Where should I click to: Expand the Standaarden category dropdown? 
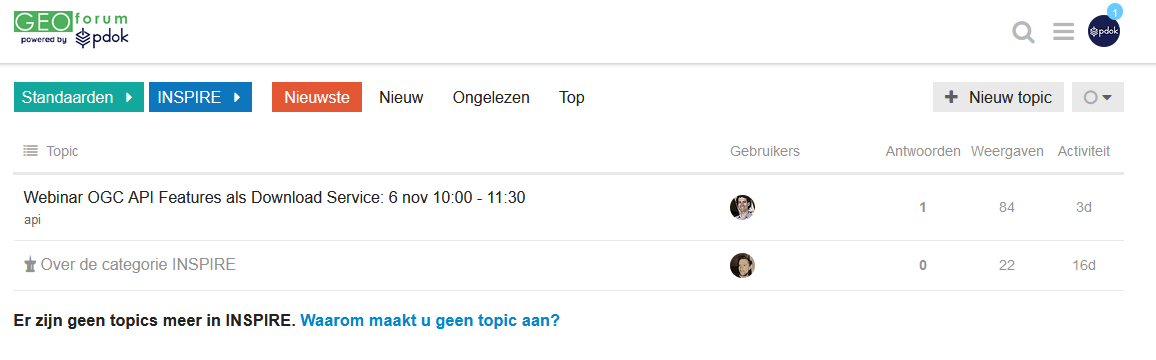79,97
